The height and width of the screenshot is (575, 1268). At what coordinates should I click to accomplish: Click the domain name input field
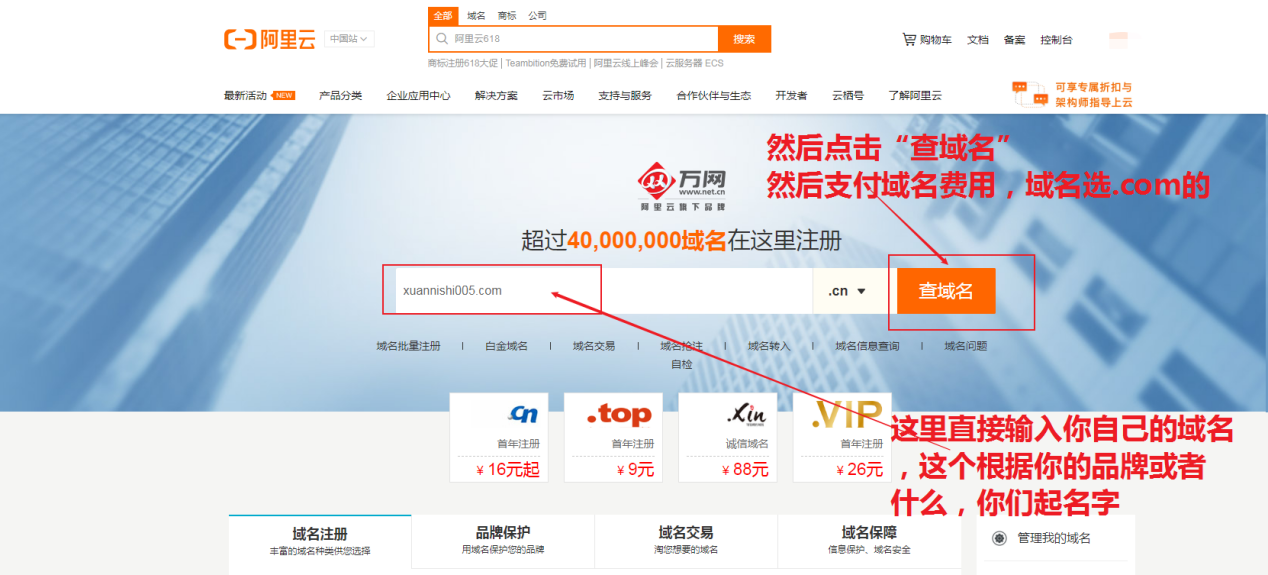click(604, 291)
